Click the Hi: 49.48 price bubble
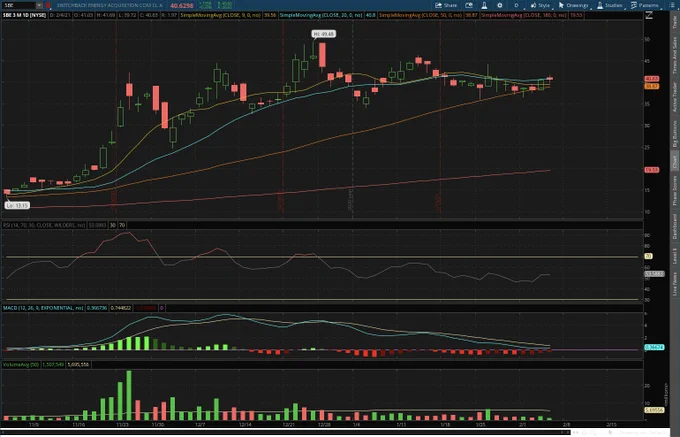 (x=324, y=34)
